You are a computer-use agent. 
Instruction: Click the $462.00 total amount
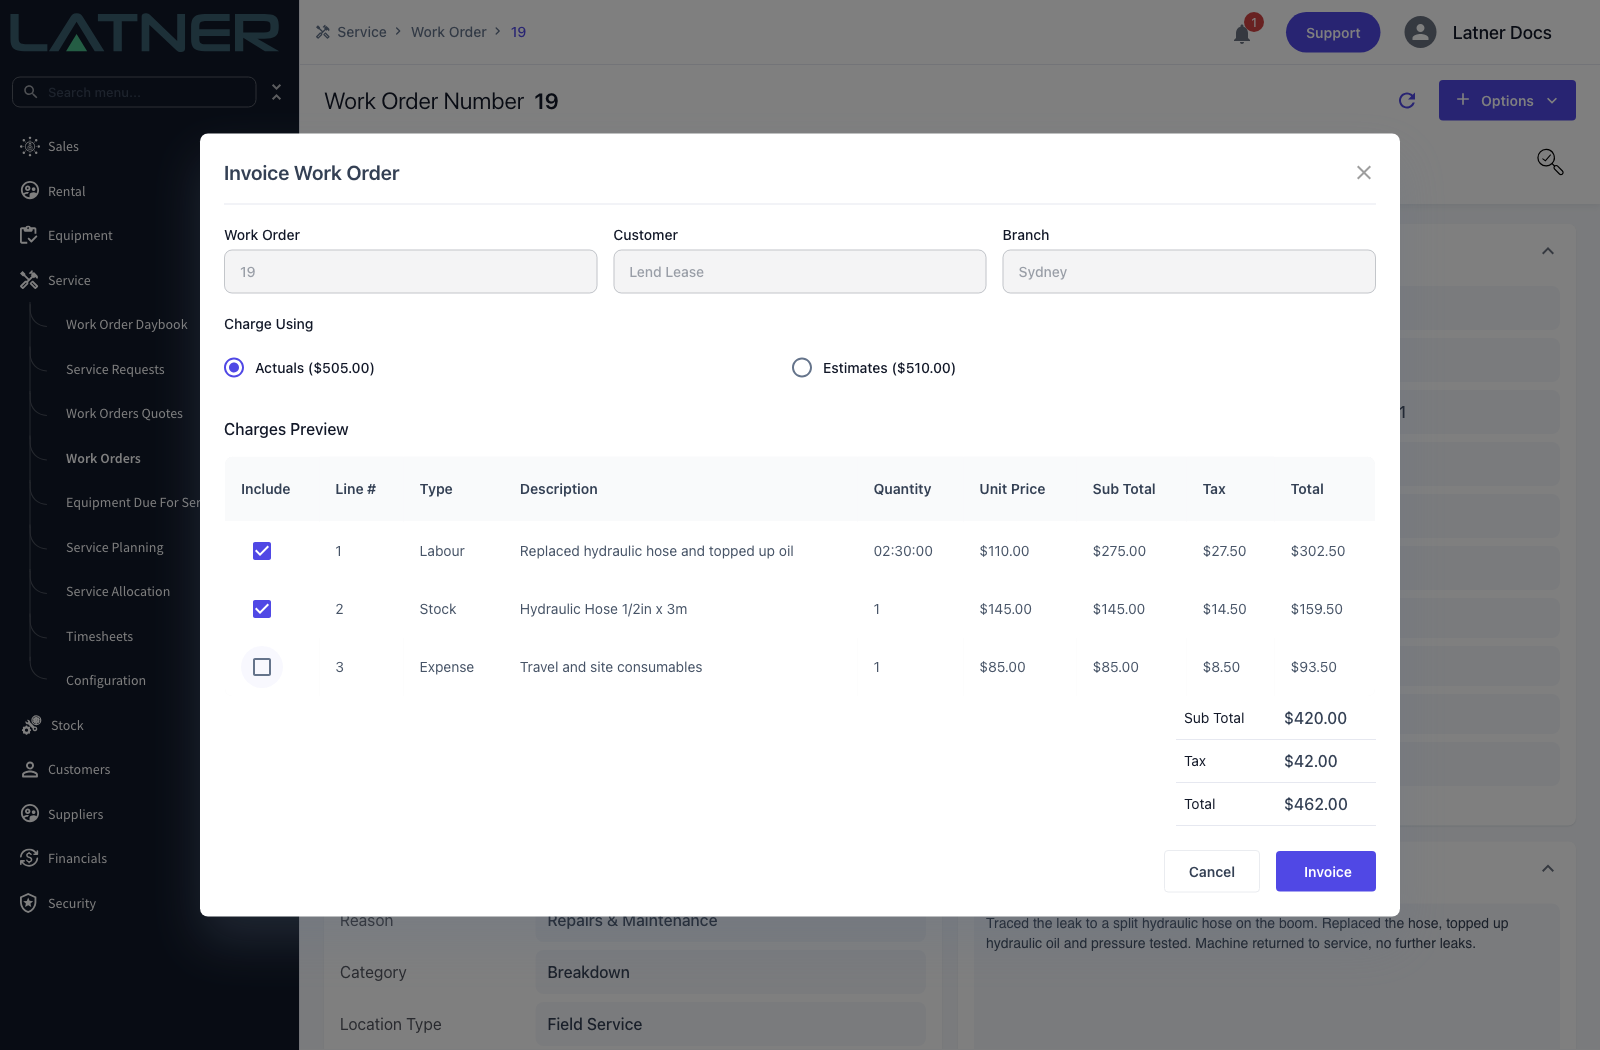pyautogui.click(x=1316, y=804)
